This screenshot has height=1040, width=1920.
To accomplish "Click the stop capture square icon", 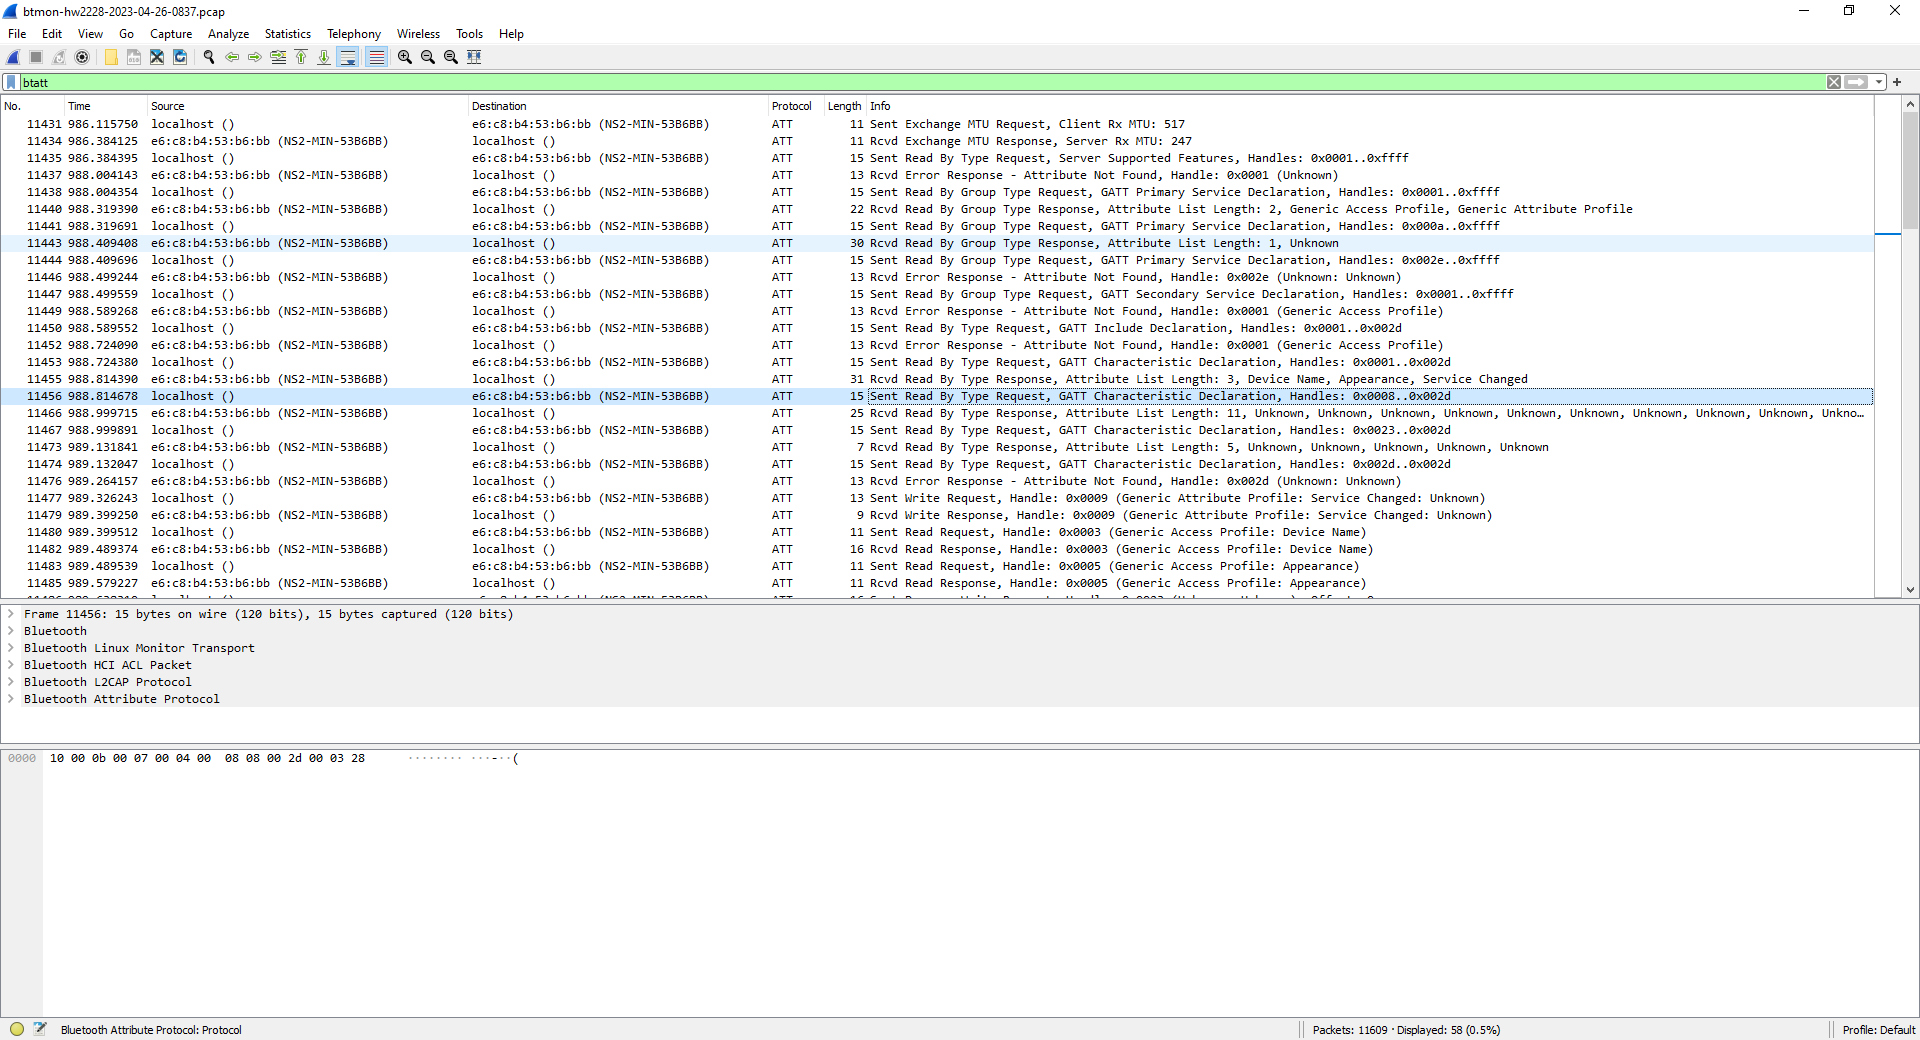I will 36,57.
